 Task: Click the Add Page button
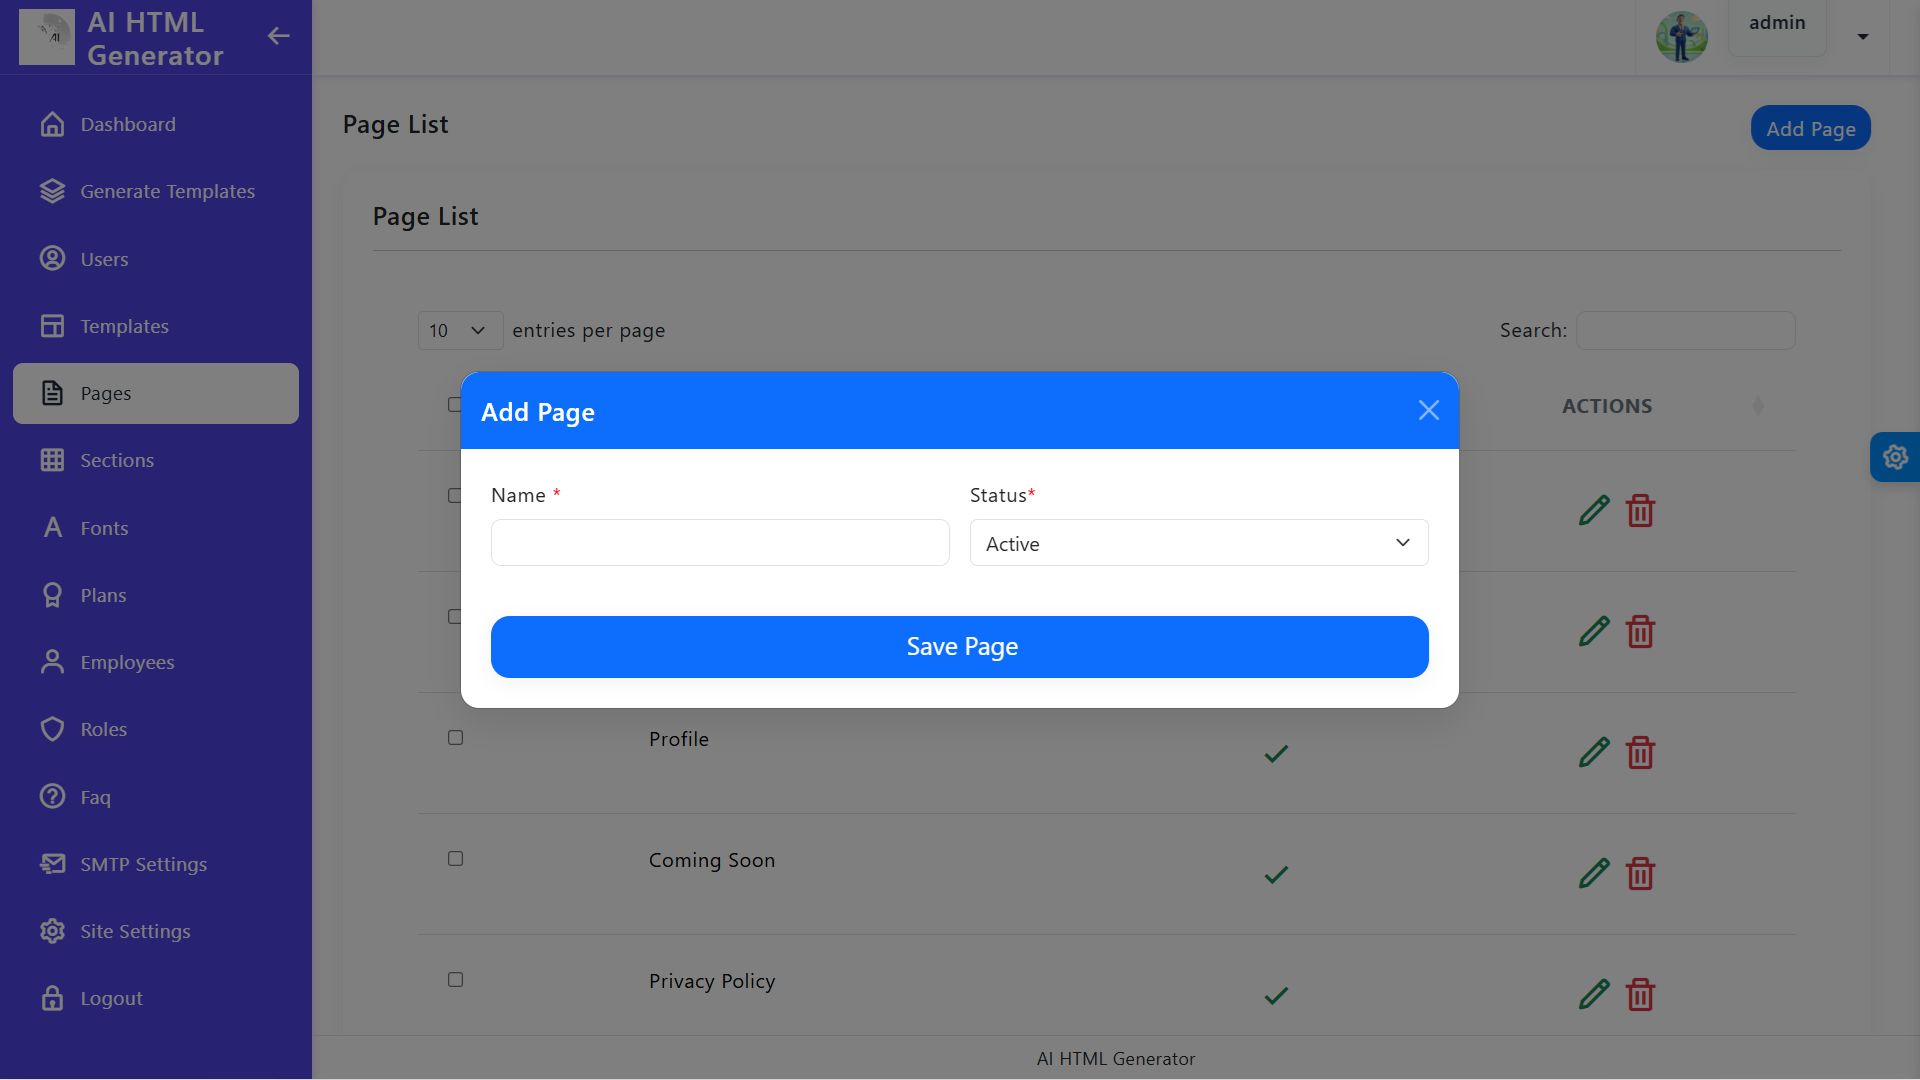(x=1810, y=128)
